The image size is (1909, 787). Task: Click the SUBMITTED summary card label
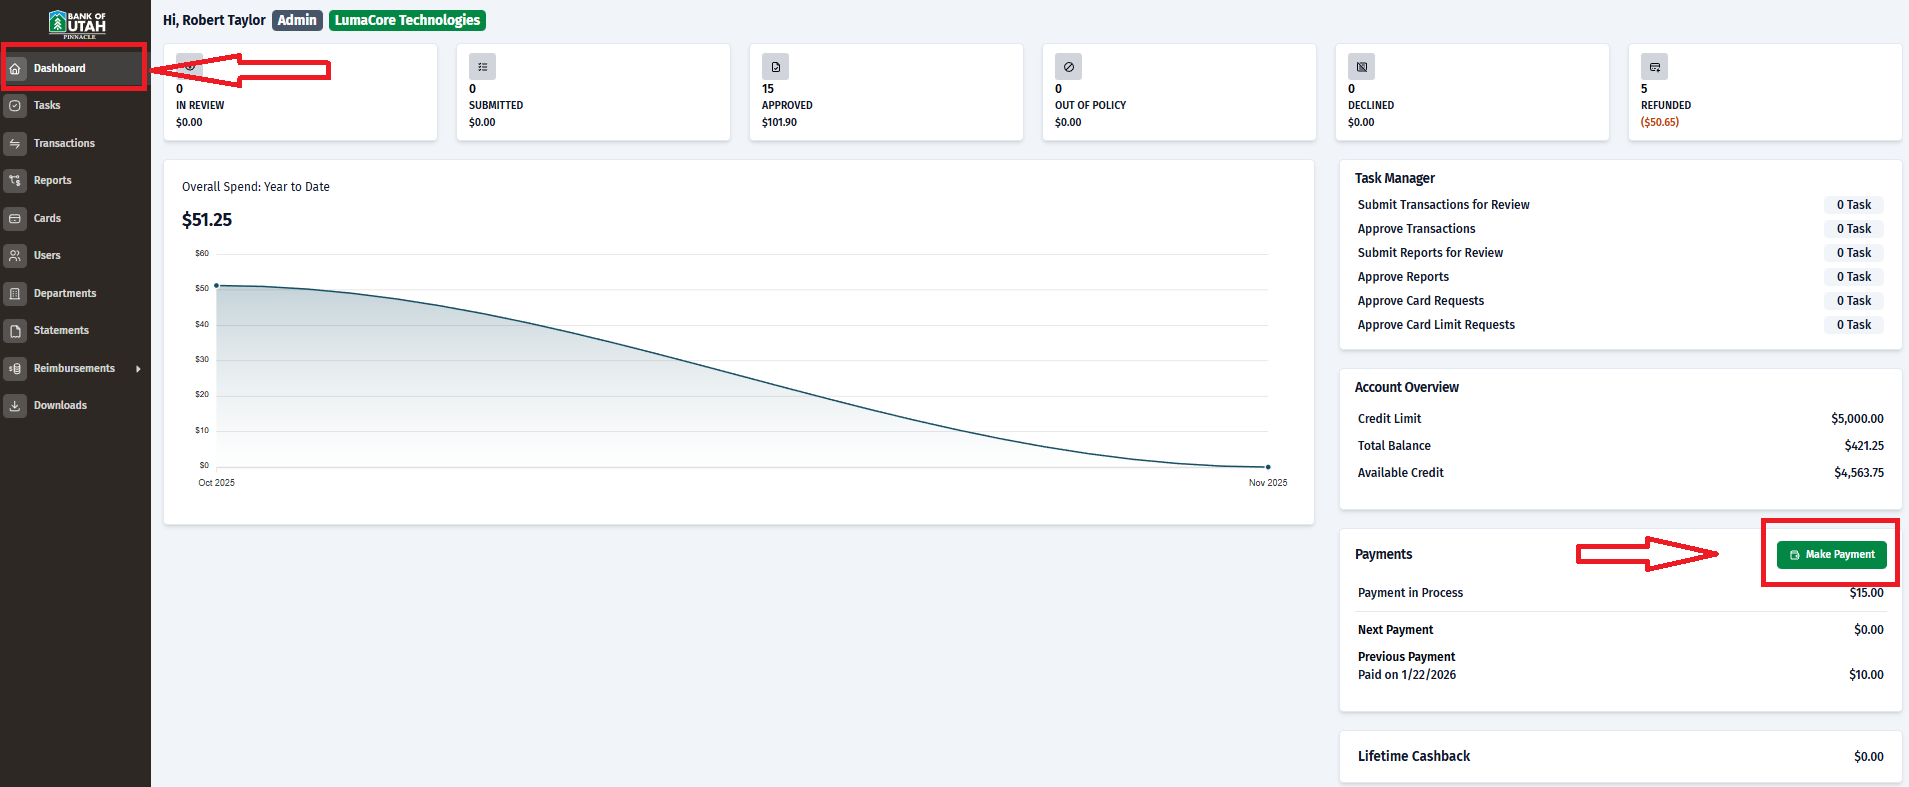point(496,105)
